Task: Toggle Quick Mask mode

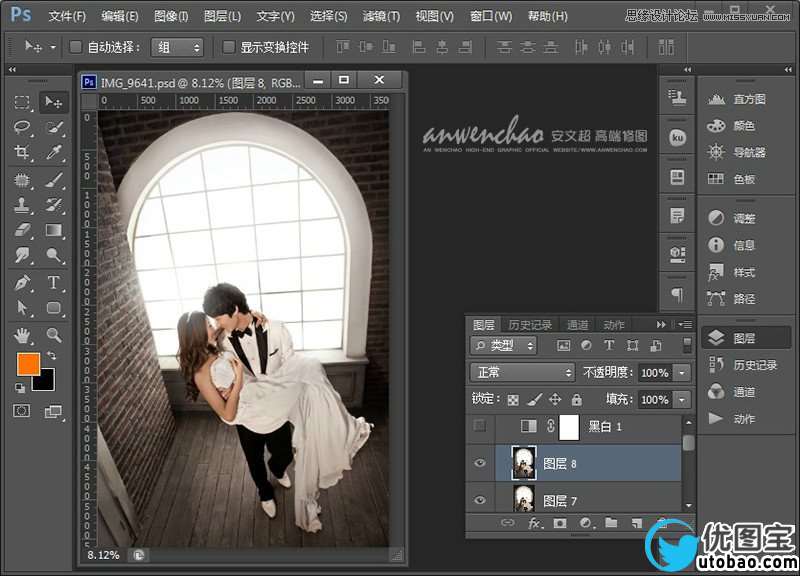Action: coord(21,411)
